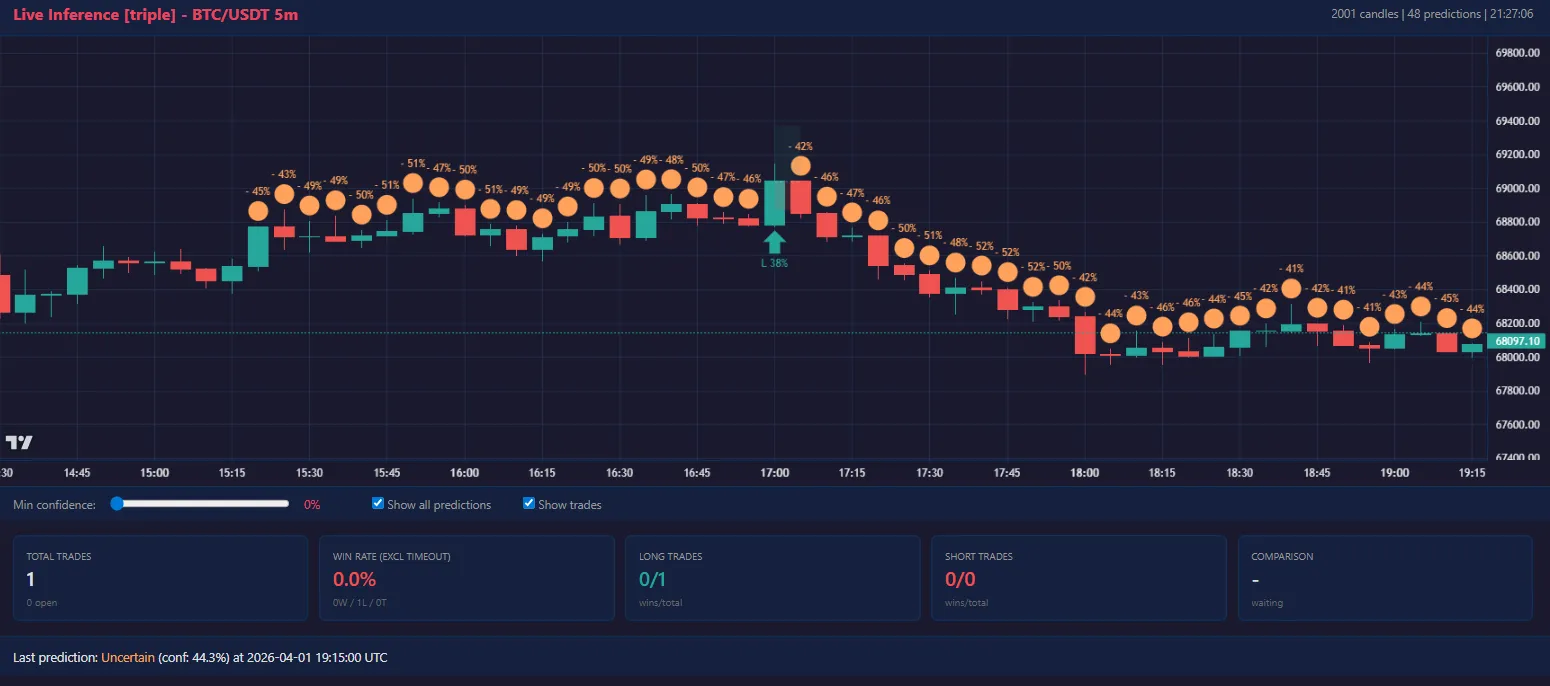Click the Long Trades value 0/1
The width and height of the screenshot is (1550, 686).
(653, 579)
